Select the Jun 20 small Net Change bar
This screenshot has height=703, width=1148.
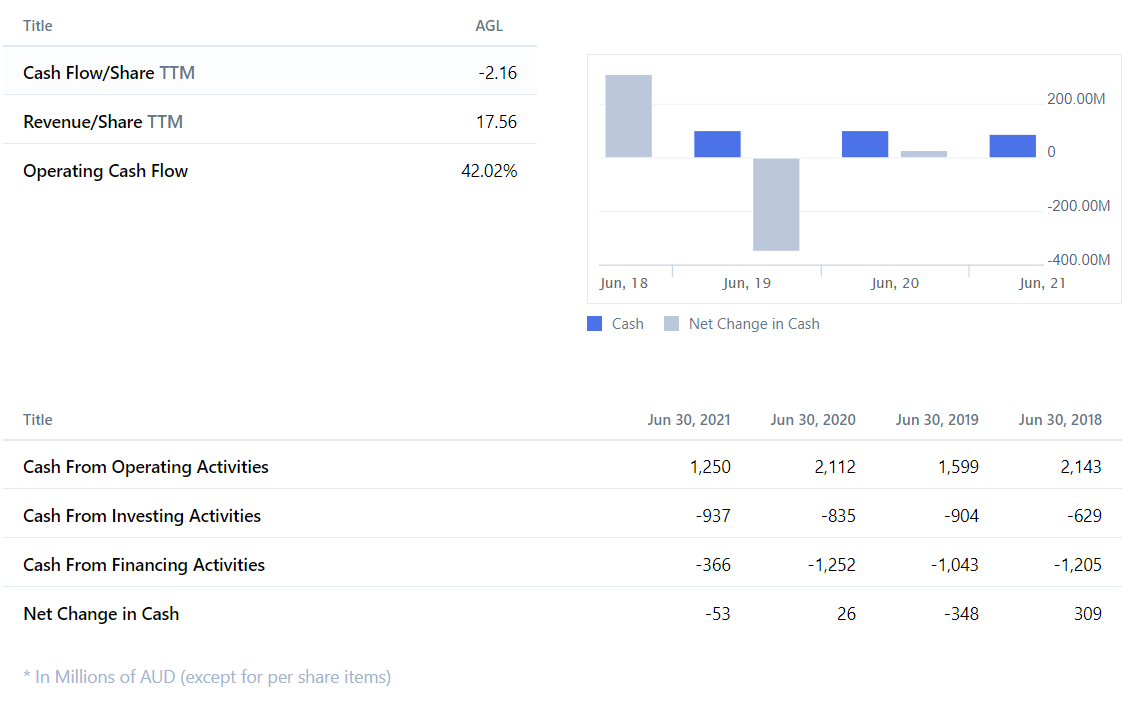click(924, 154)
